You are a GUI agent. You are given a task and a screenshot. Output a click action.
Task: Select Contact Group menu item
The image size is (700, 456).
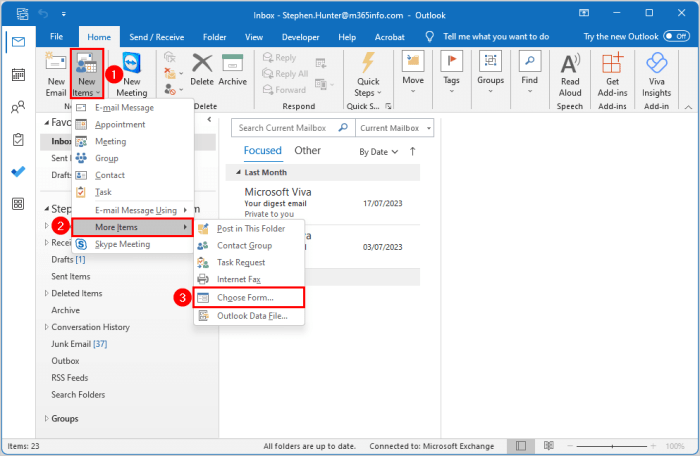tap(249, 246)
